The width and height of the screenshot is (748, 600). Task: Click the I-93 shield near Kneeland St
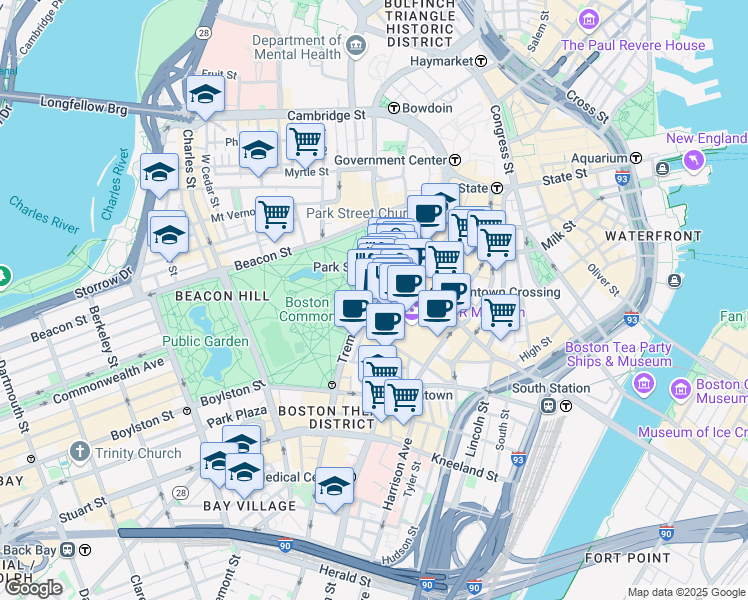click(x=518, y=459)
